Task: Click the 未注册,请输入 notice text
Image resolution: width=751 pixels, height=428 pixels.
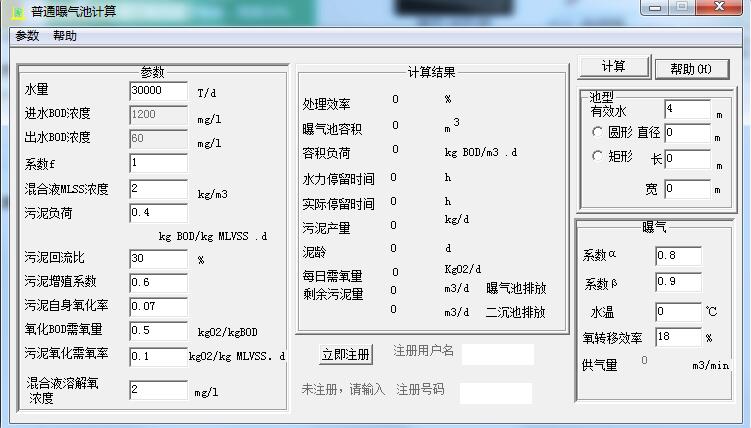Action: click(343, 389)
